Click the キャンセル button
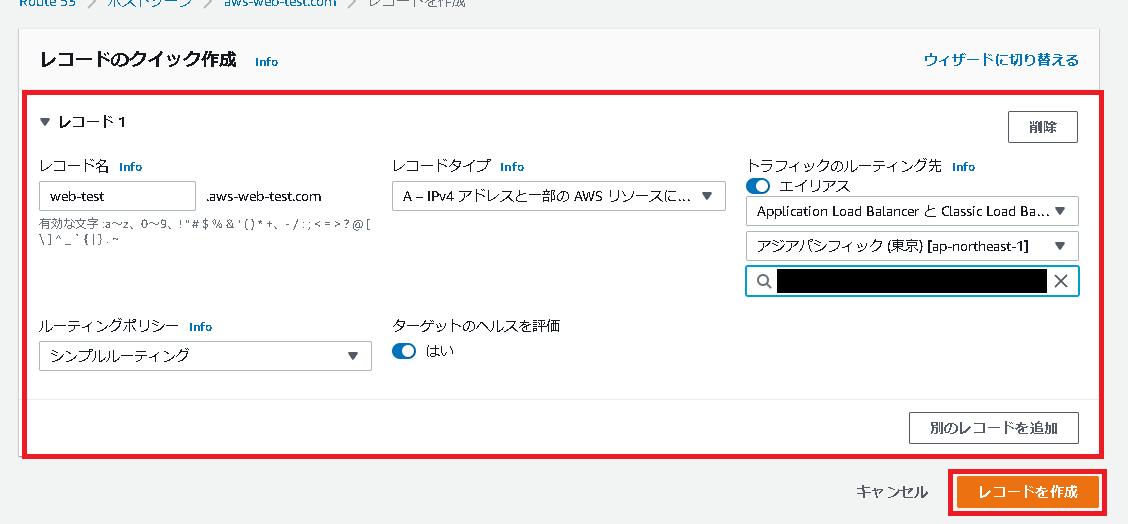This screenshot has width=1128, height=524. [892, 492]
